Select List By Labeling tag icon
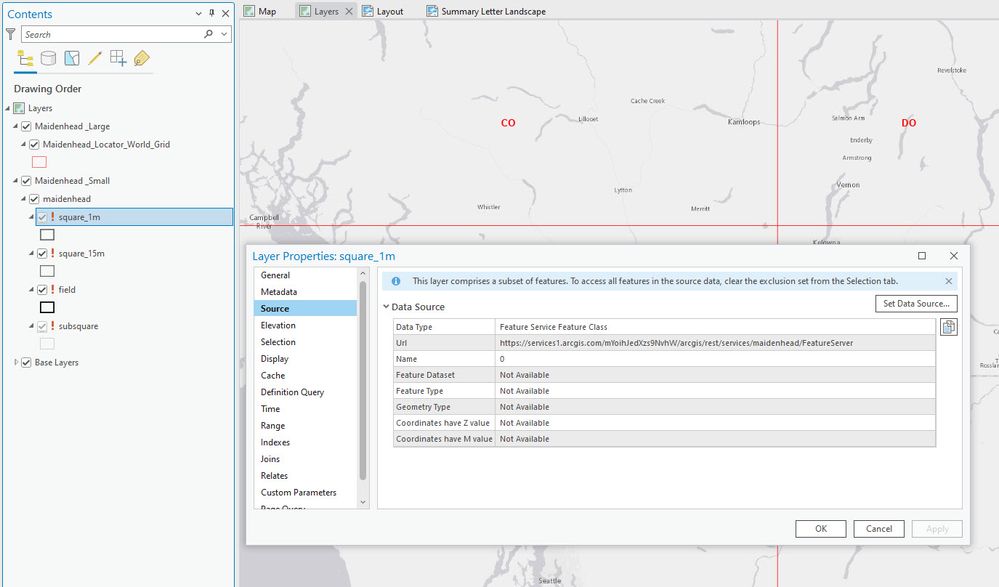The height and width of the screenshot is (587, 999). point(141,59)
